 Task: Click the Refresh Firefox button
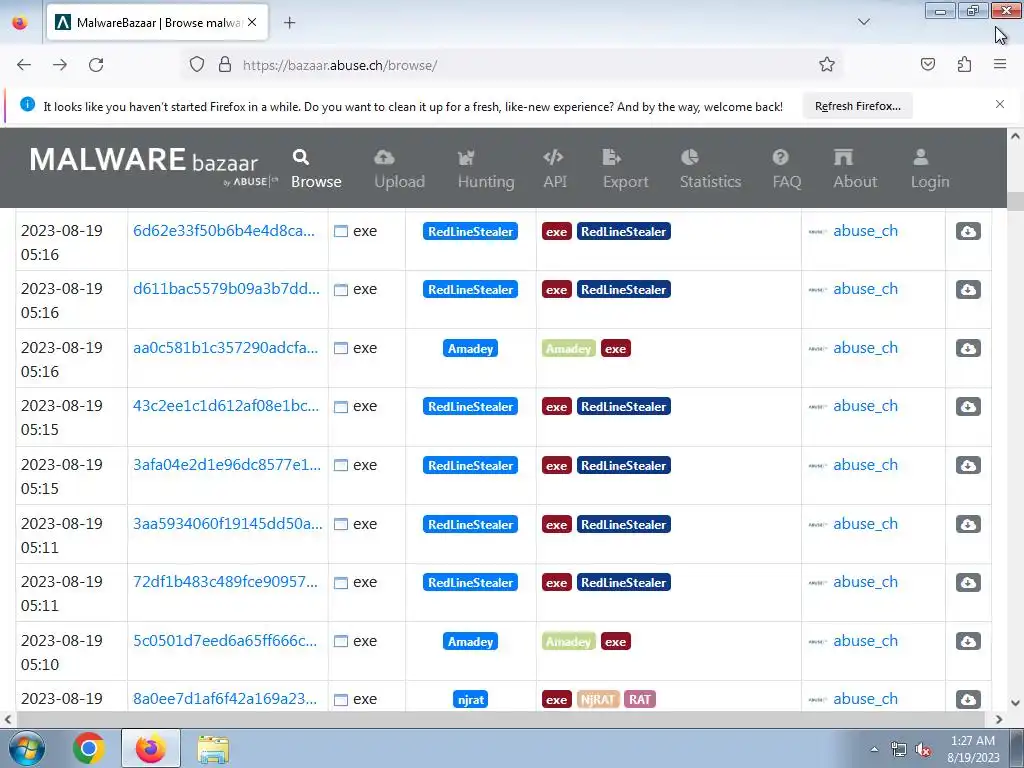point(857,106)
